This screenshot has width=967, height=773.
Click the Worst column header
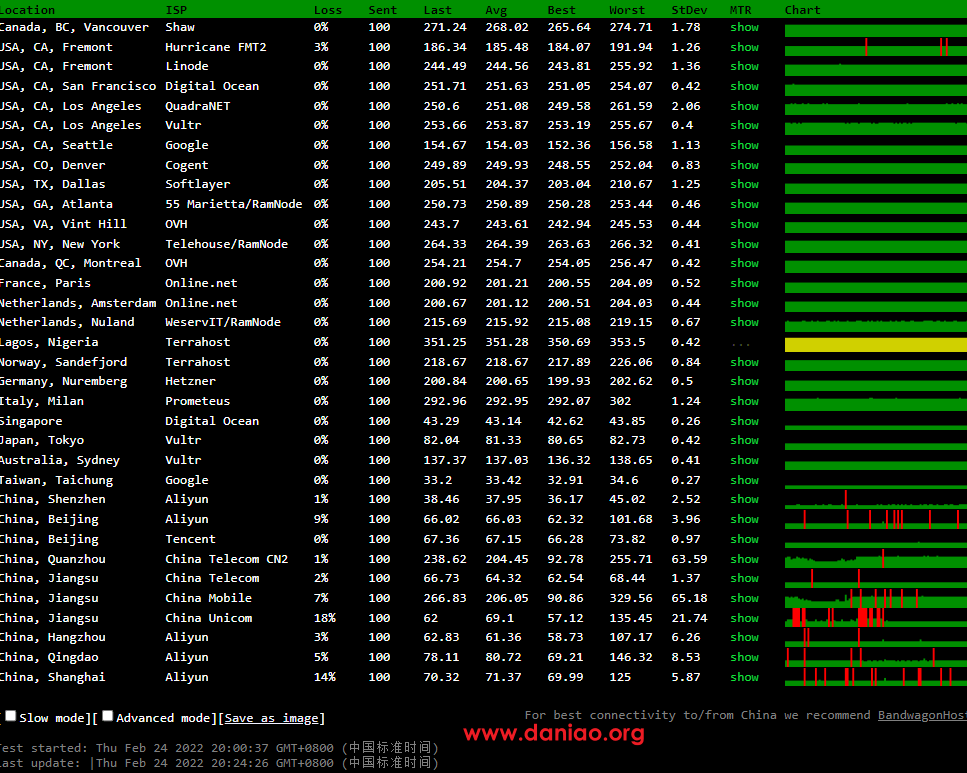coord(627,10)
